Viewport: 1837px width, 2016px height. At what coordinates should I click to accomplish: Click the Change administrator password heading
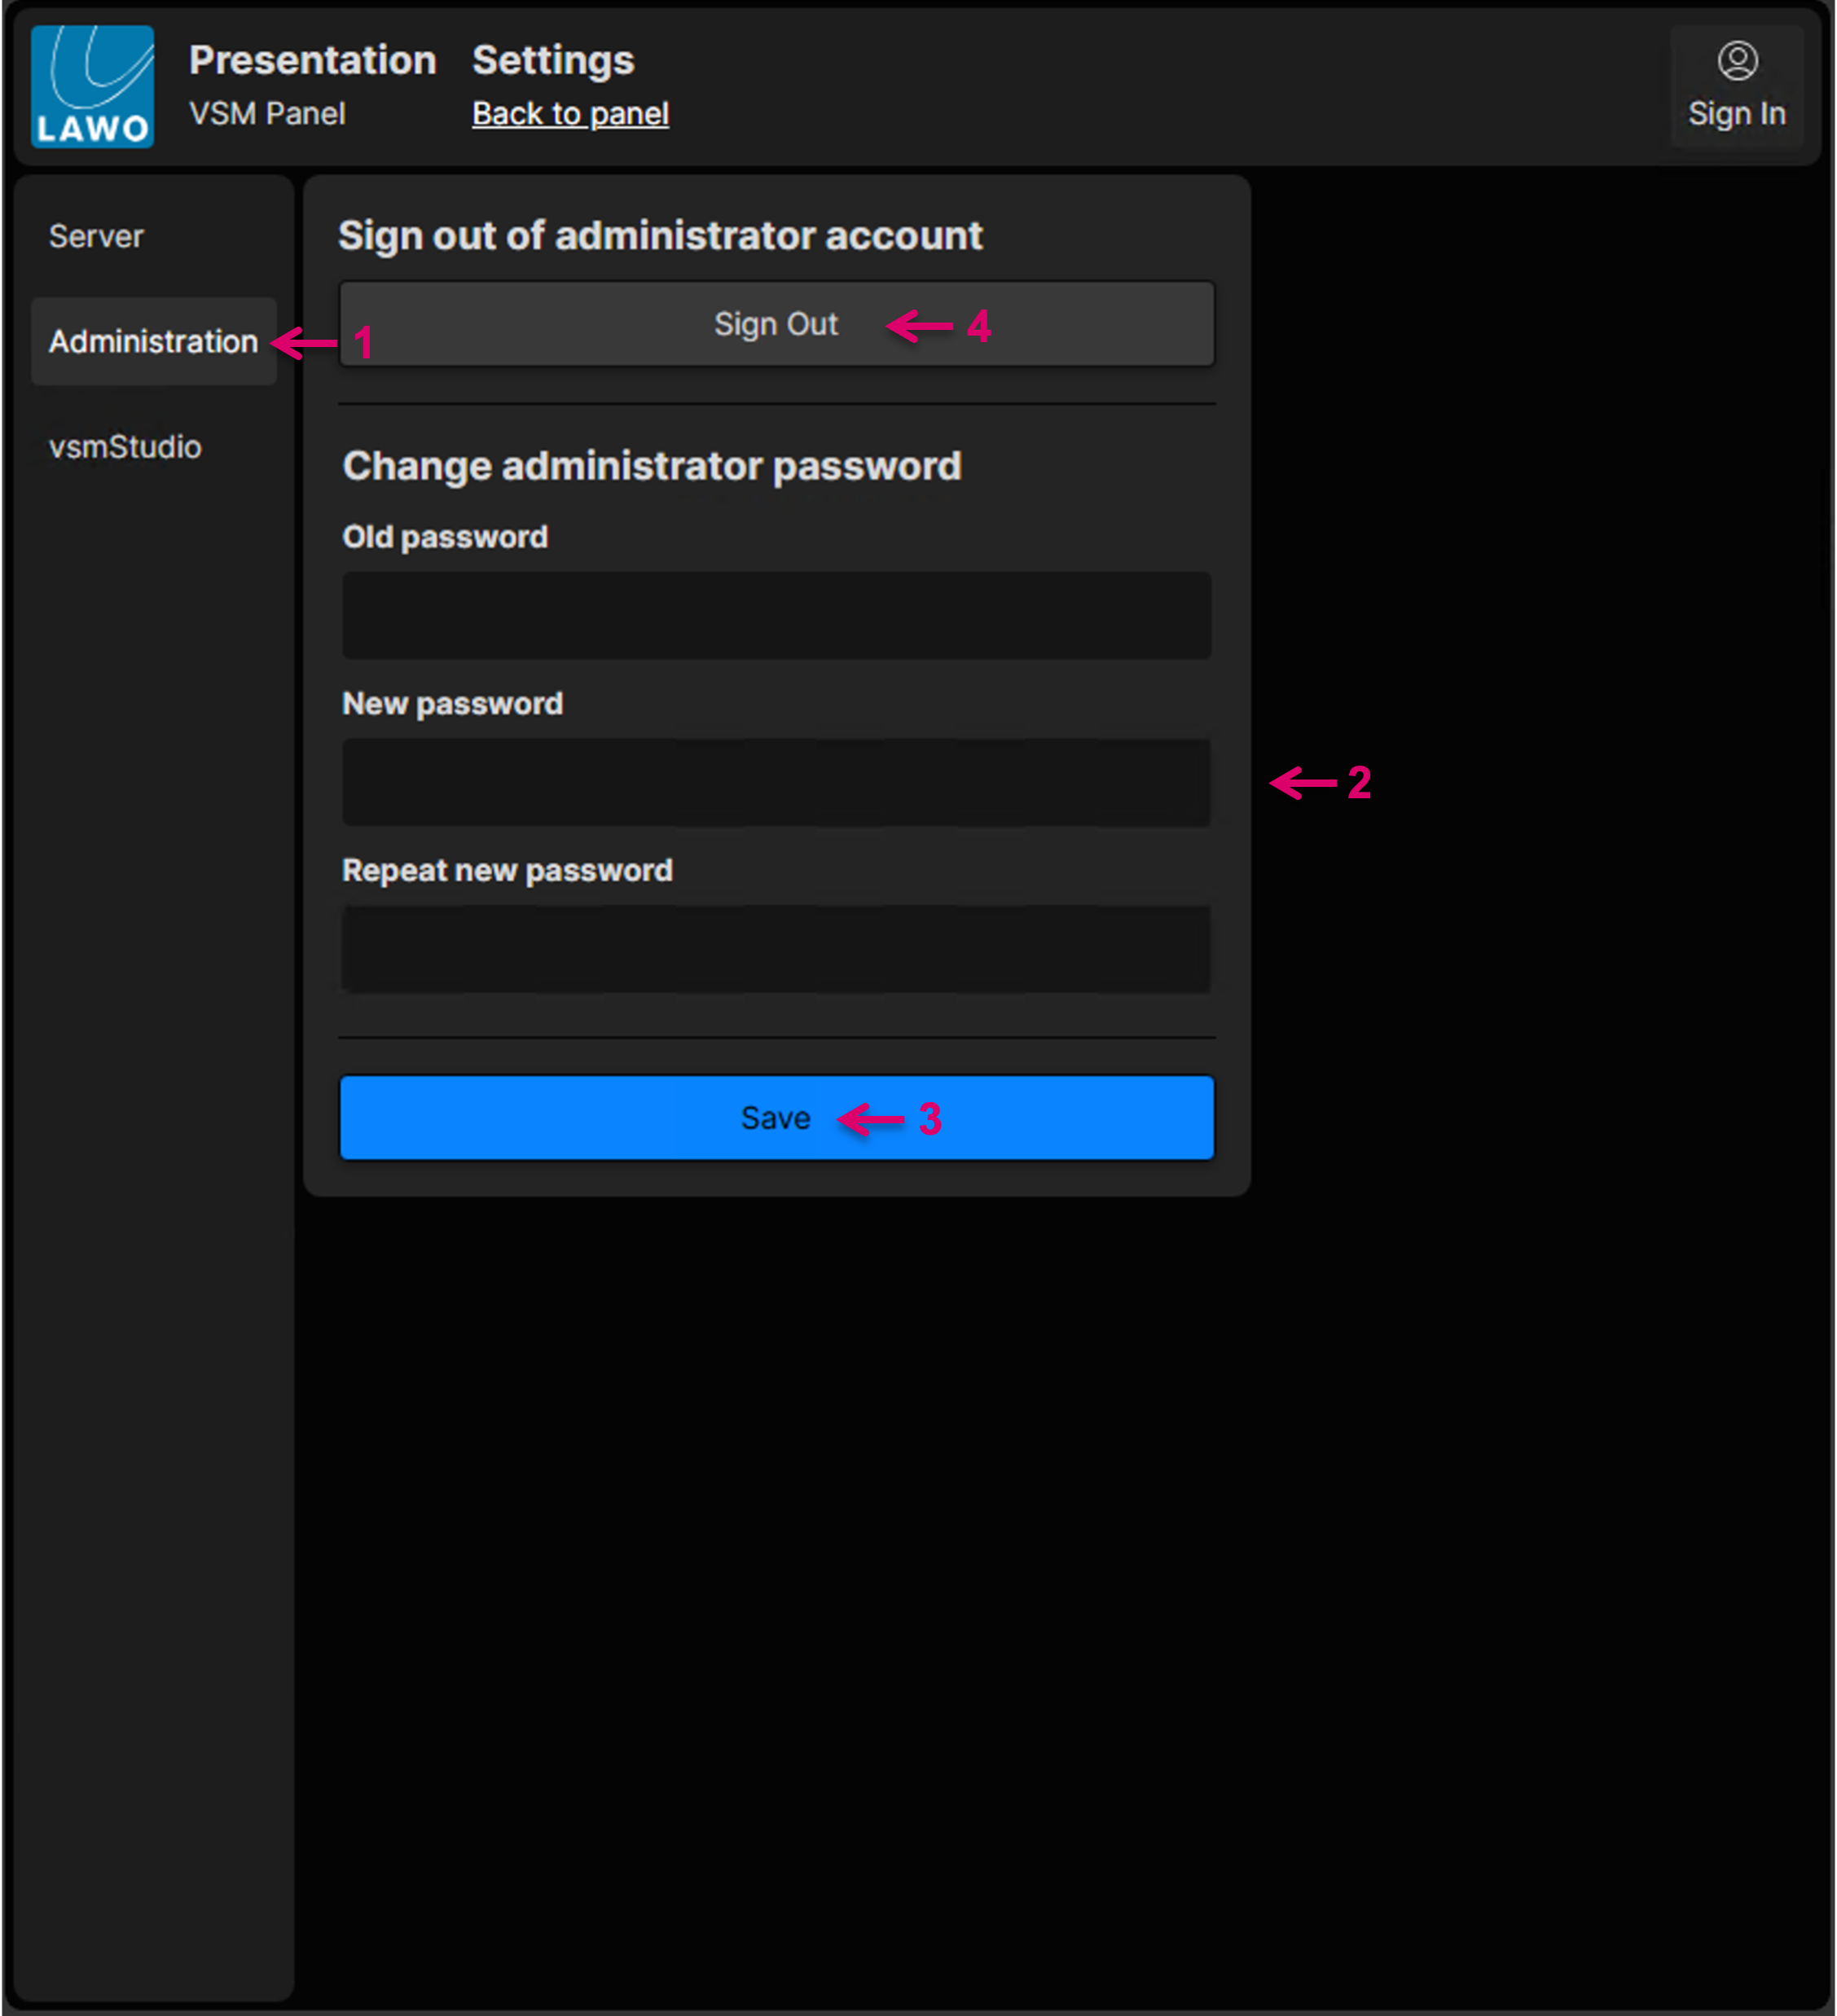pos(652,466)
